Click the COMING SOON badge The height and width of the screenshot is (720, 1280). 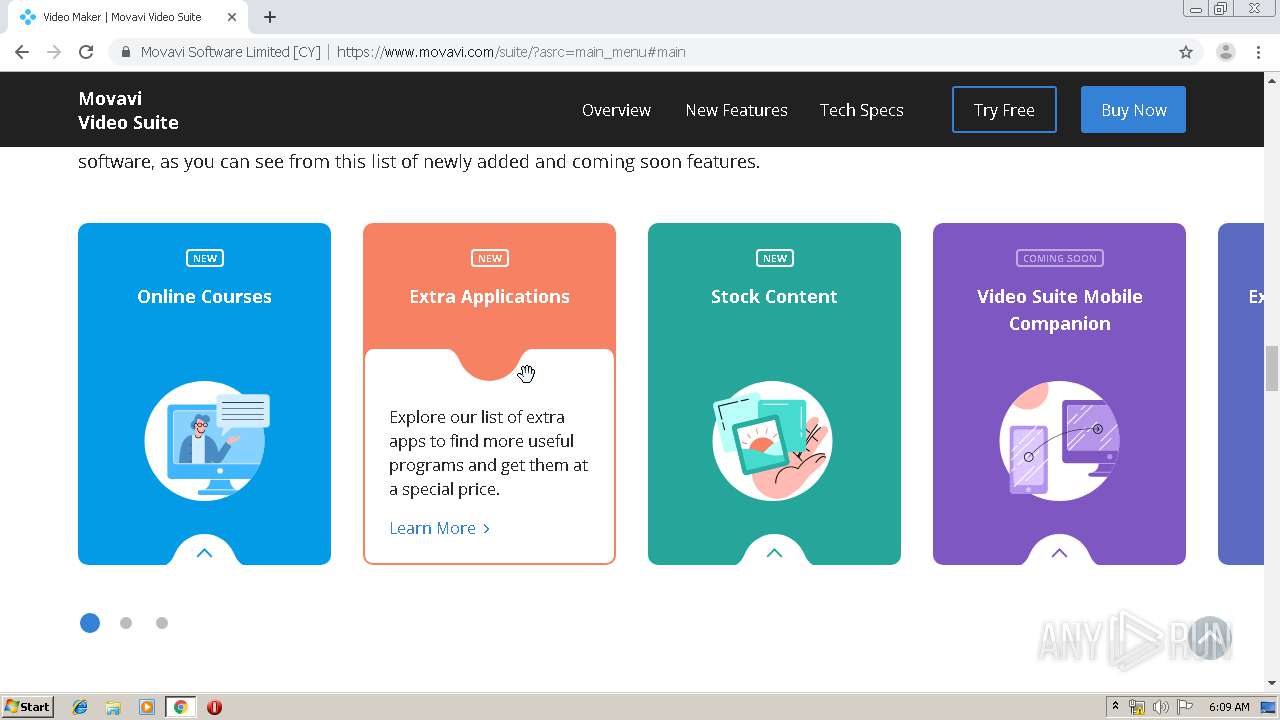(1059, 258)
